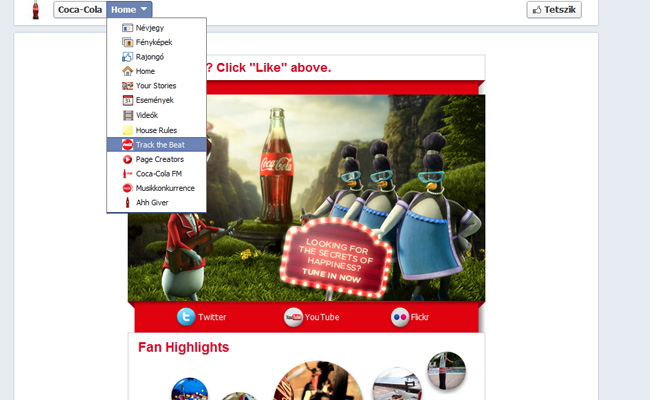Click the Coca-Cola bottle in the banner

[x=276, y=166]
